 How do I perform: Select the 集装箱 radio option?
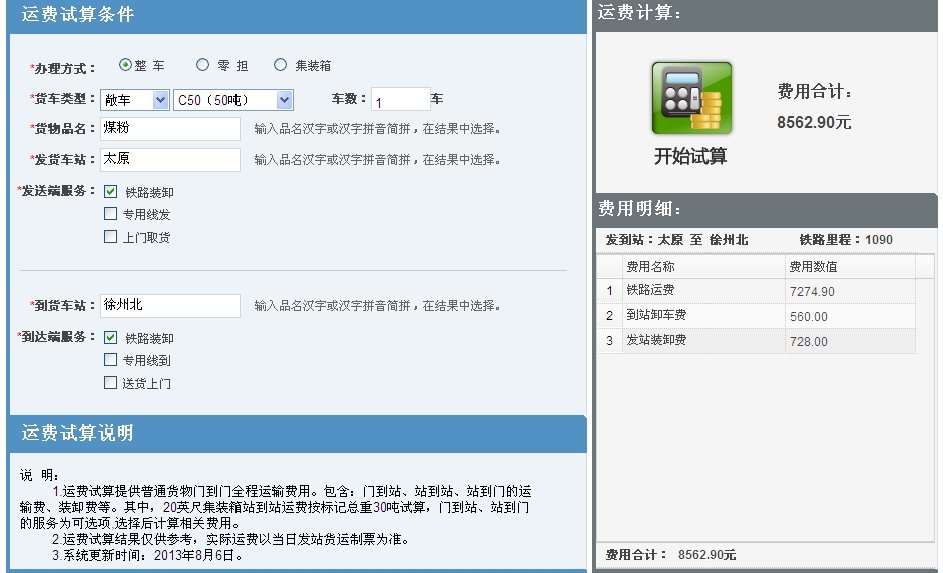coord(280,64)
